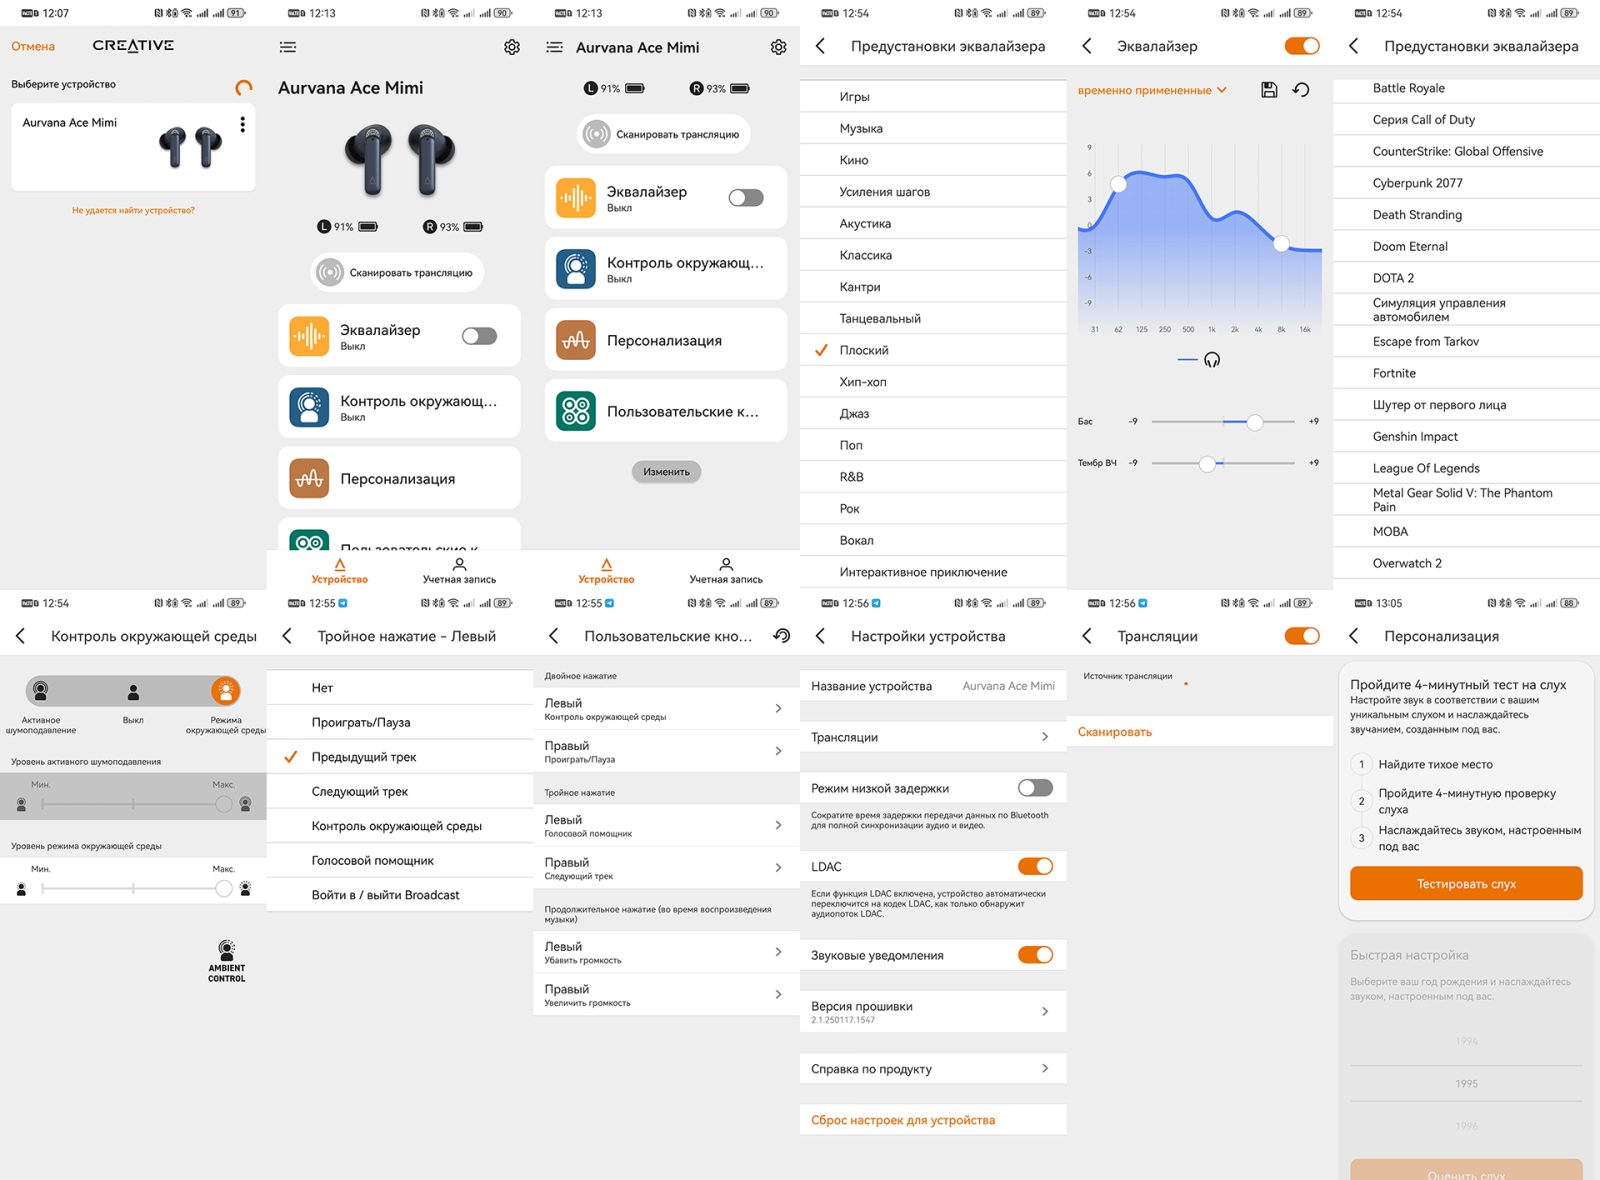
Task: Enable the low latency mode toggle
Action: tap(1035, 788)
